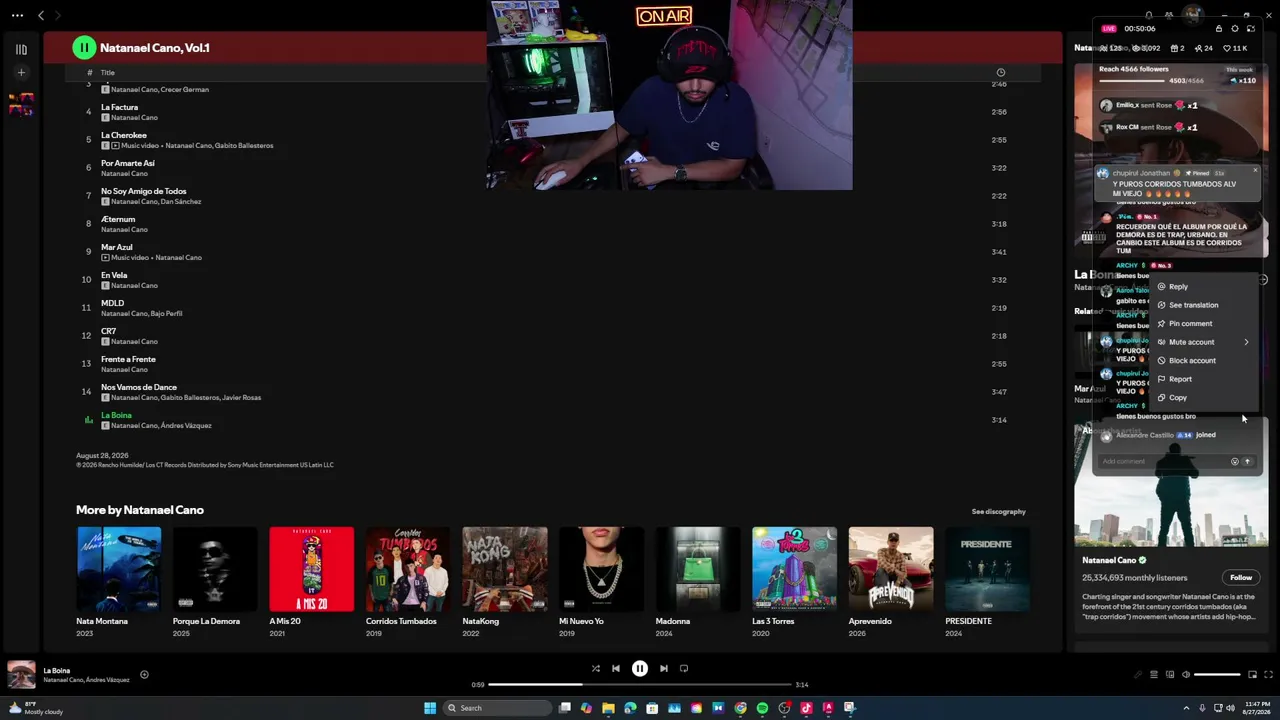Viewport: 1280px width, 720px height.
Task: Open live panel settings gear
Action: tap(1235, 29)
